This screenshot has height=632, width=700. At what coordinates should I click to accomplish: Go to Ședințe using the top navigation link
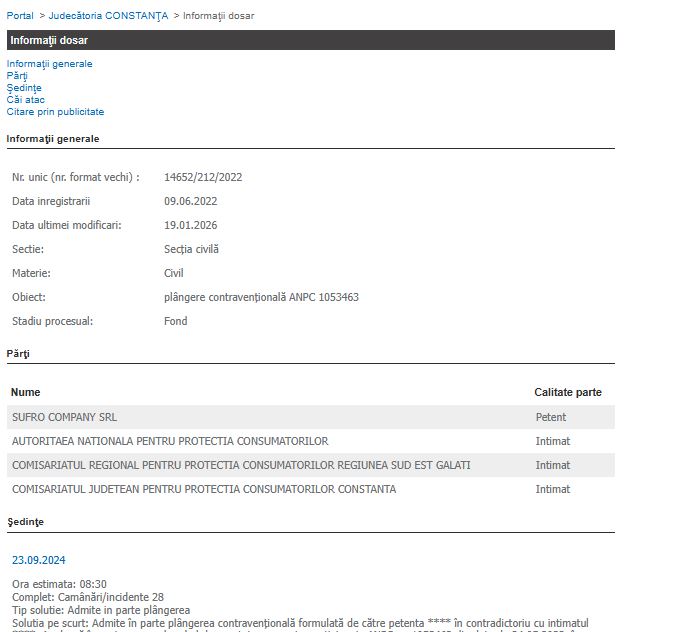point(24,88)
